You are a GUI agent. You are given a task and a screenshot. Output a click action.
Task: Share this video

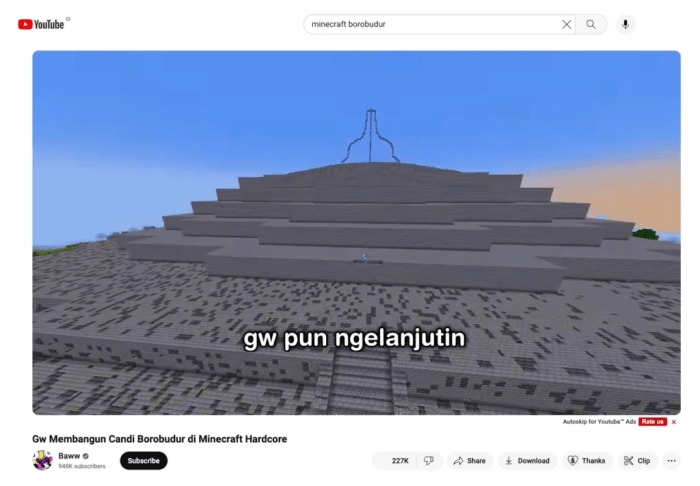(470, 461)
